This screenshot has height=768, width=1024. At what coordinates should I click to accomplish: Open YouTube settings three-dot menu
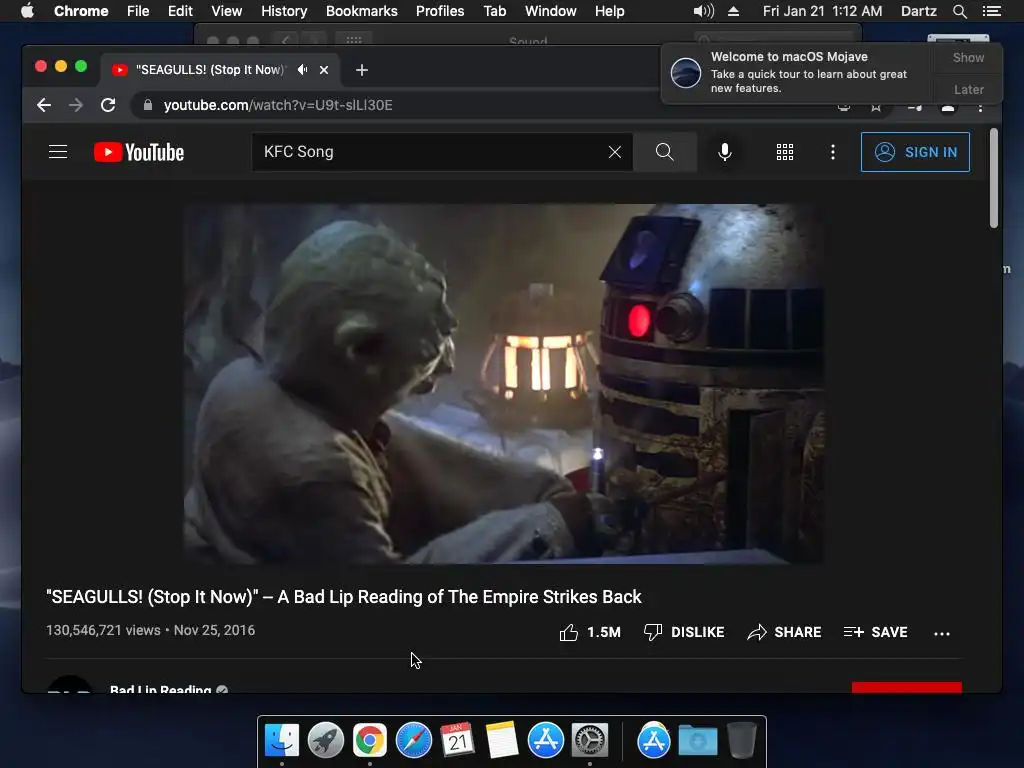pyautogui.click(x=833, y=152)
